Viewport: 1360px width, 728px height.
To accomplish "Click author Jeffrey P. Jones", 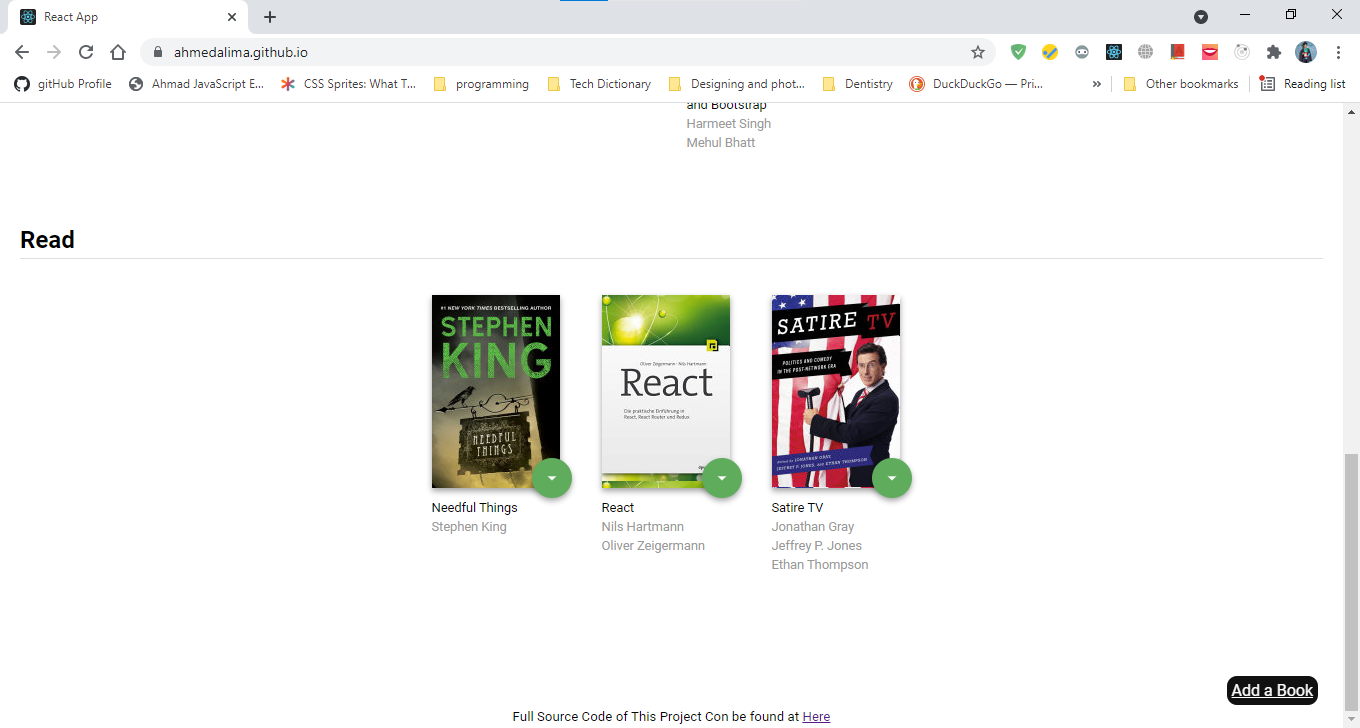I will tap(816, 545).
